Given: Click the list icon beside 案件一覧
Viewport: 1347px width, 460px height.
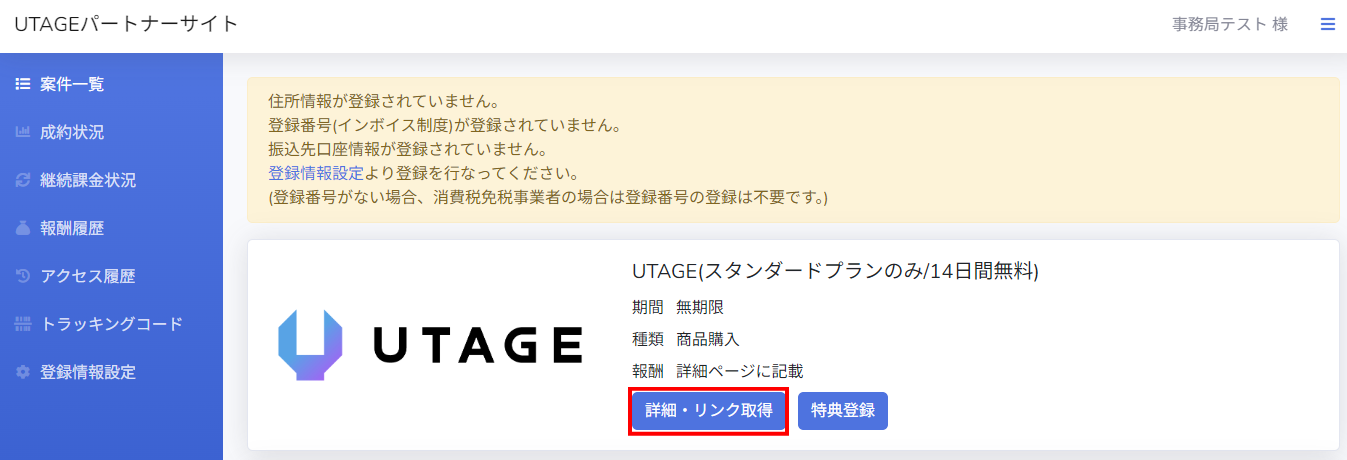Looking at the screenshot, I should click(23, 85).
